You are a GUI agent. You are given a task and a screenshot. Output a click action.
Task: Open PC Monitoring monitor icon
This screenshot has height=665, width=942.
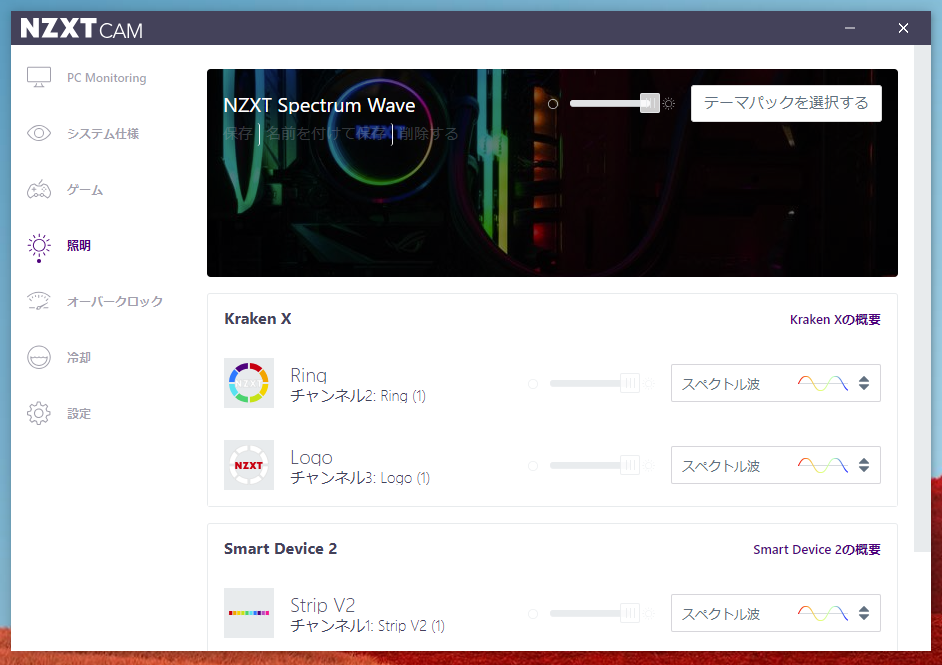pyautogui.click(x=39, y=77)
